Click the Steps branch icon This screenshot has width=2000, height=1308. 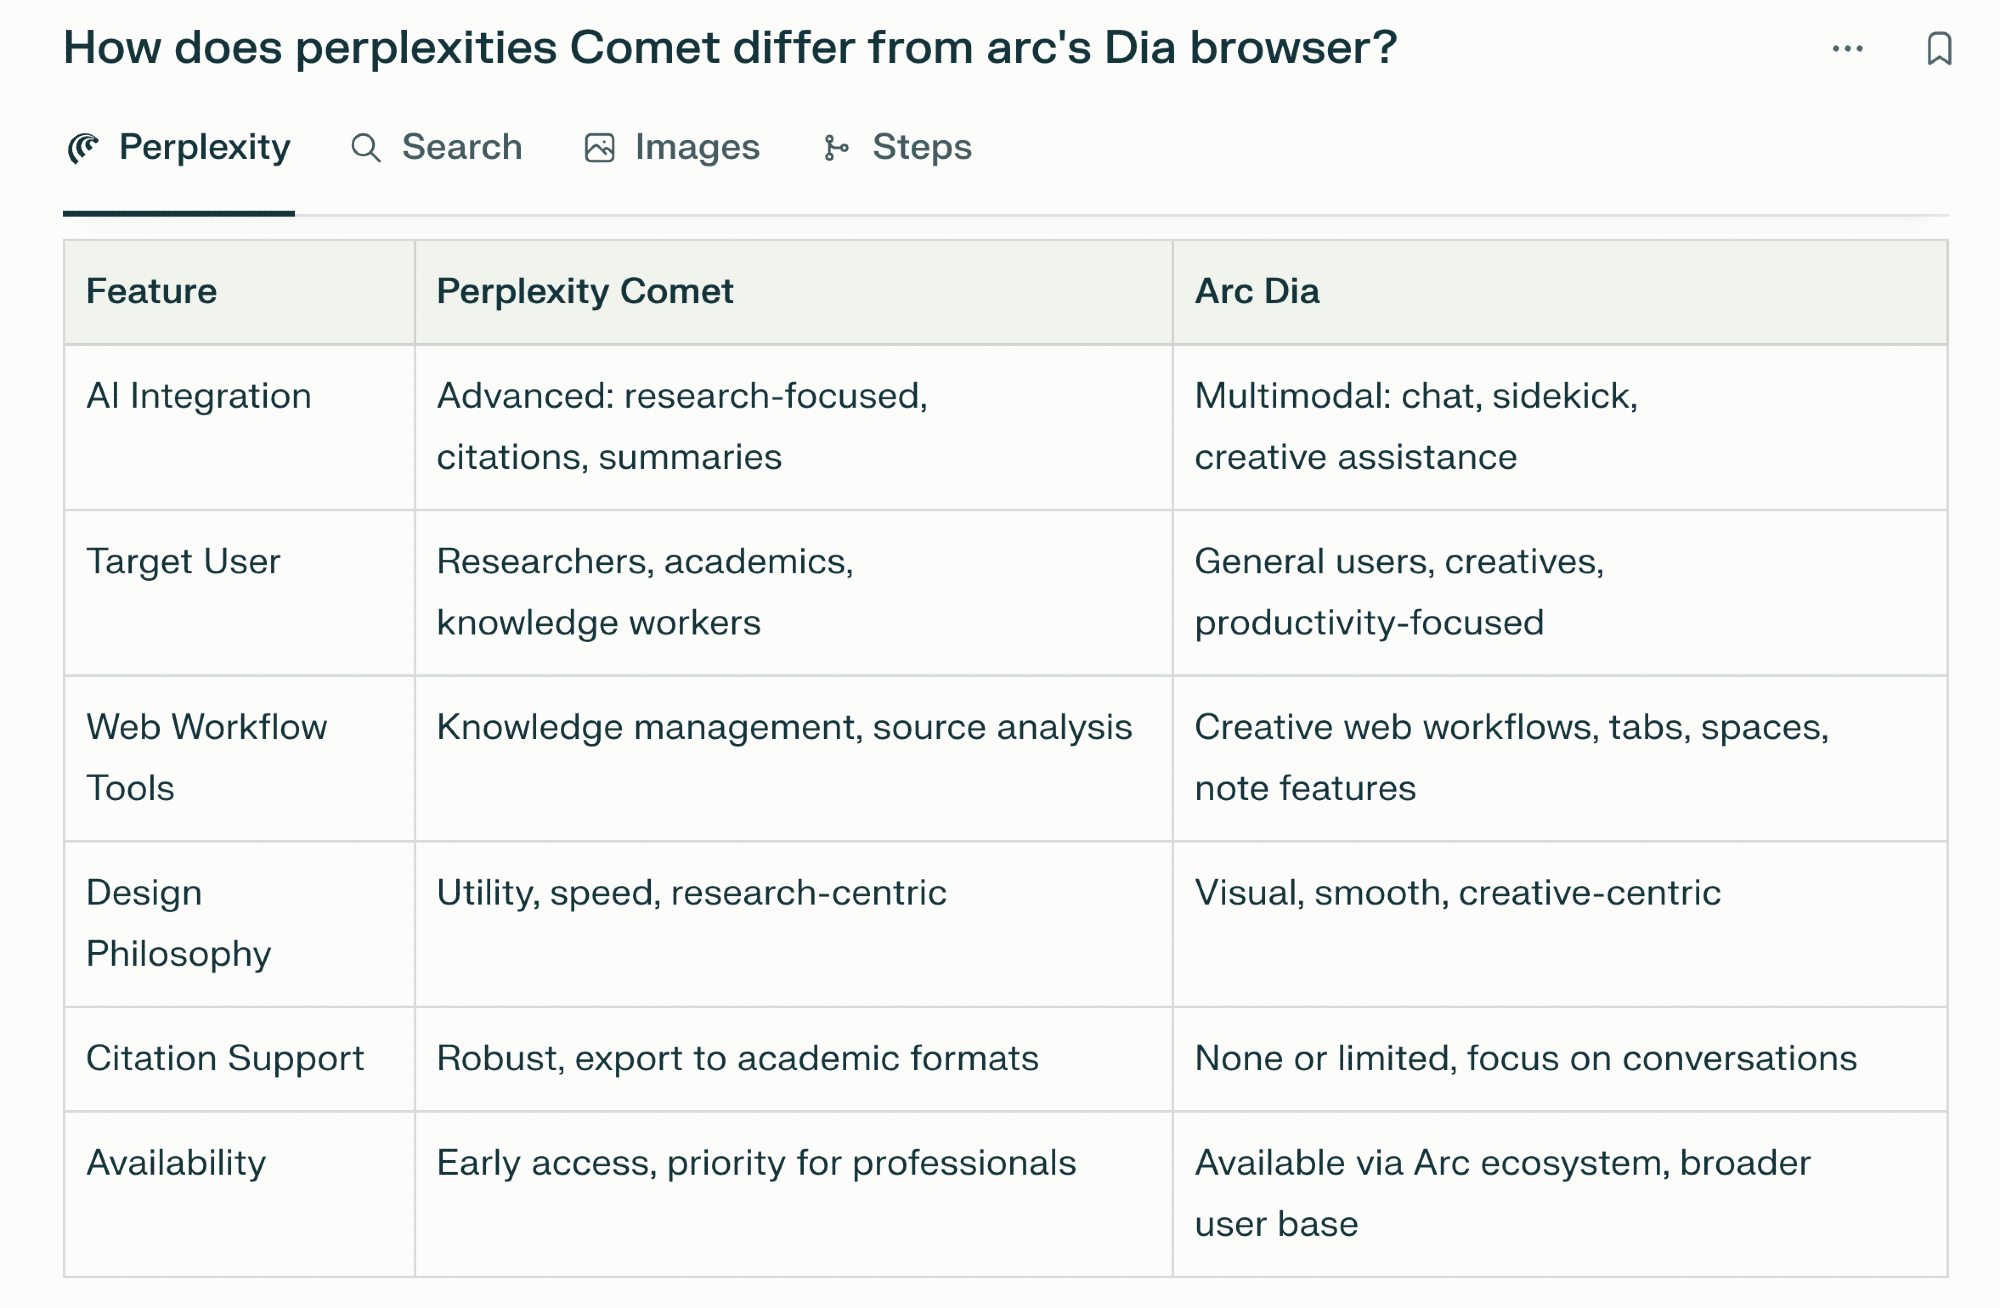pos(836,148)
